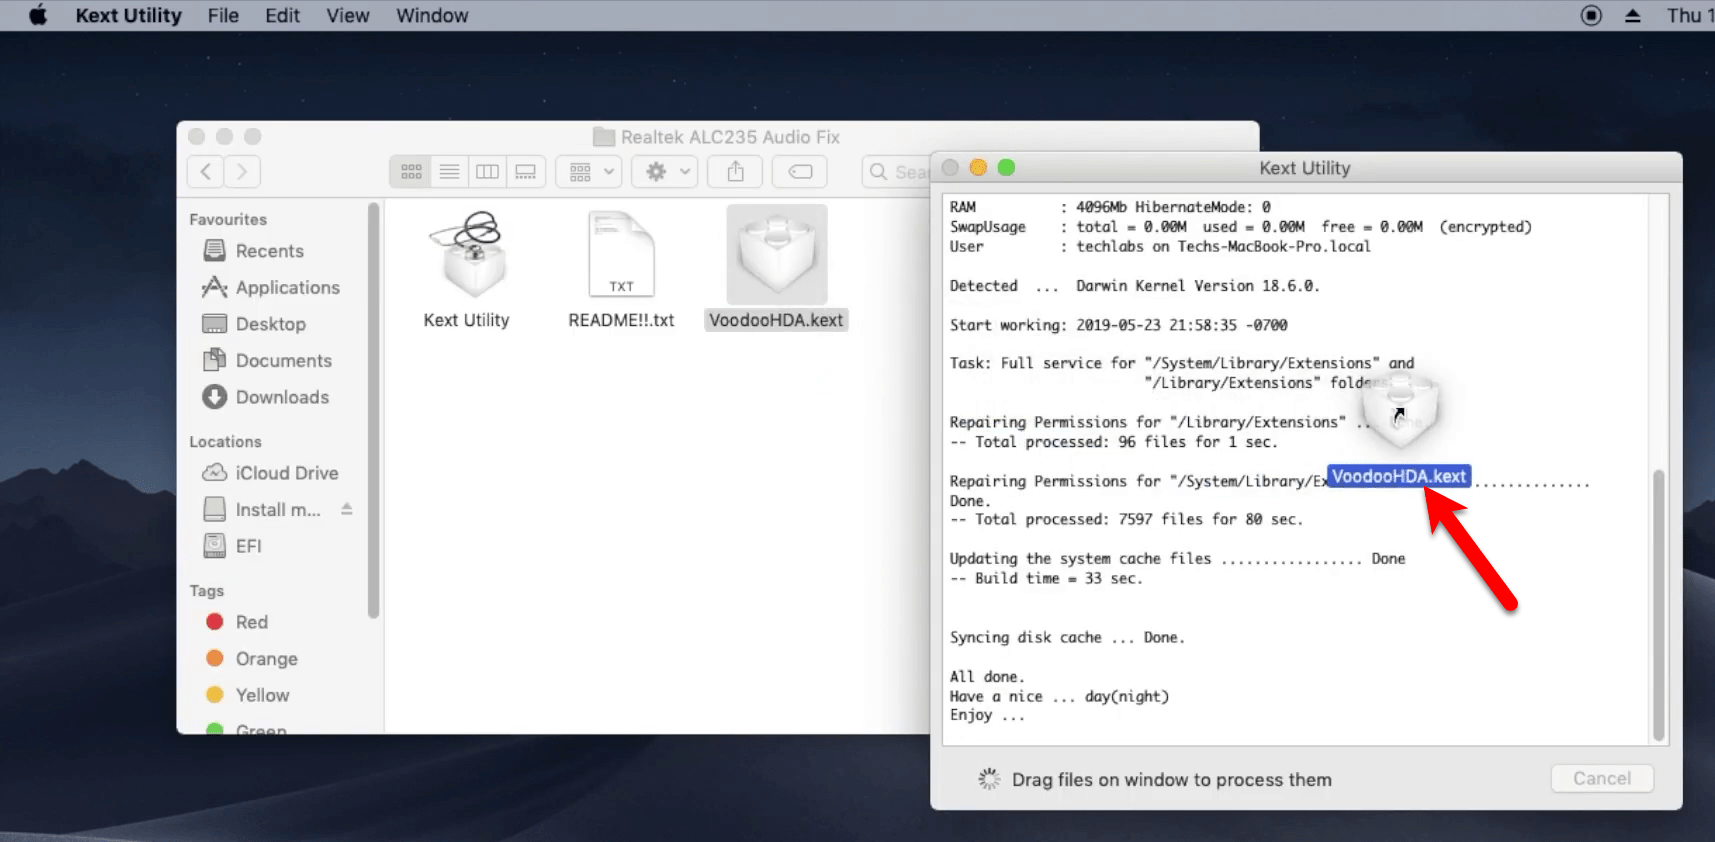
Task: Open iCloud Drive in Finder sidebar
Action: click(286, 473)
